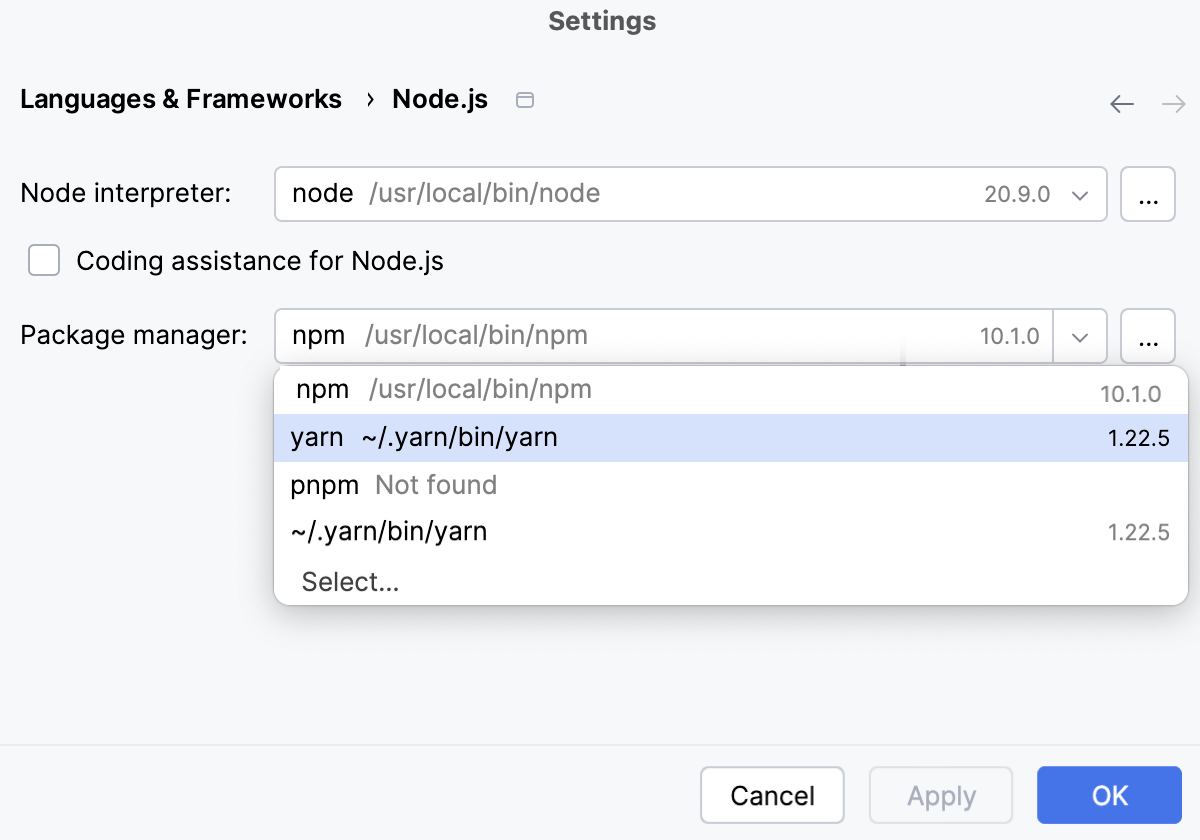Screen dimensions: 1200x840
Task: Click inside the Package manager path field
Action: point(600,336)
